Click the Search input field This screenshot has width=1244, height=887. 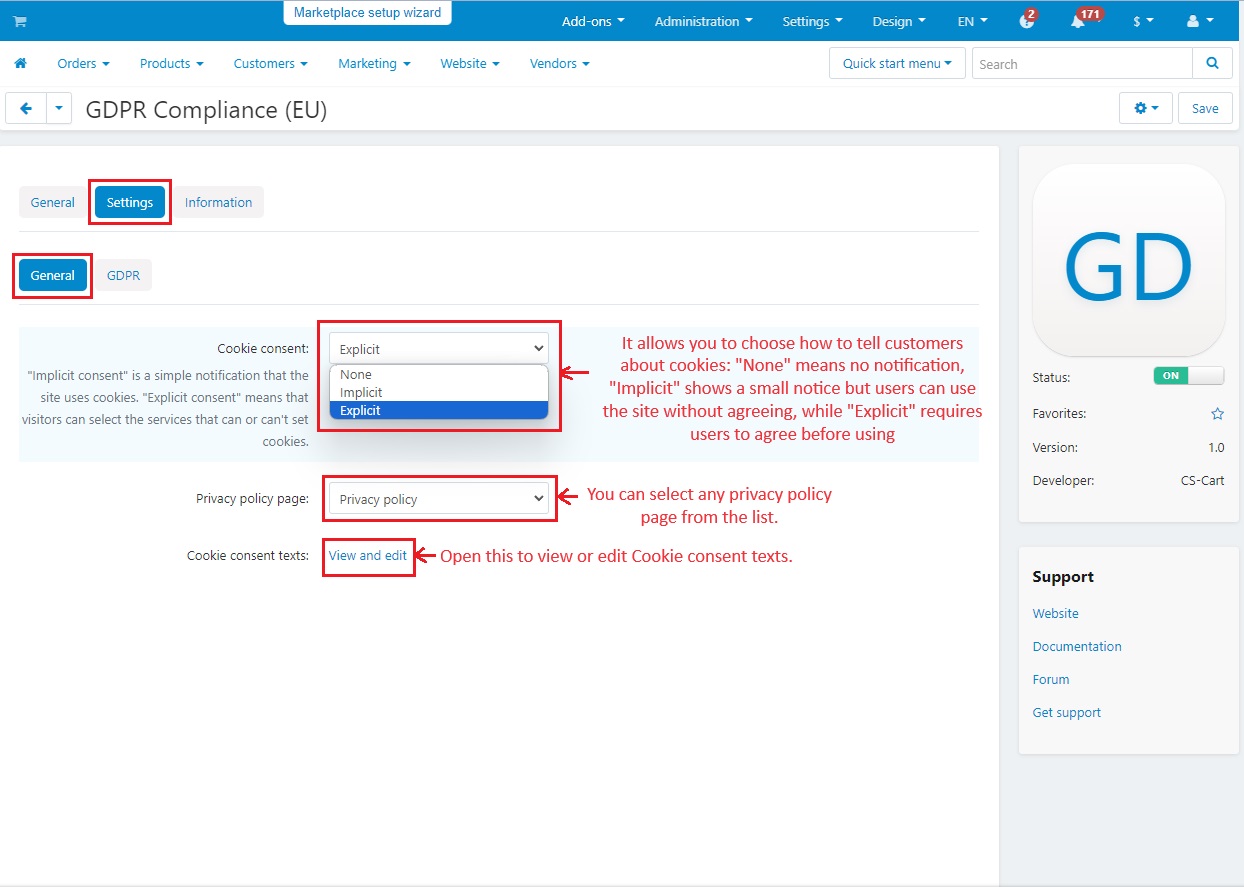(1082, 63)
